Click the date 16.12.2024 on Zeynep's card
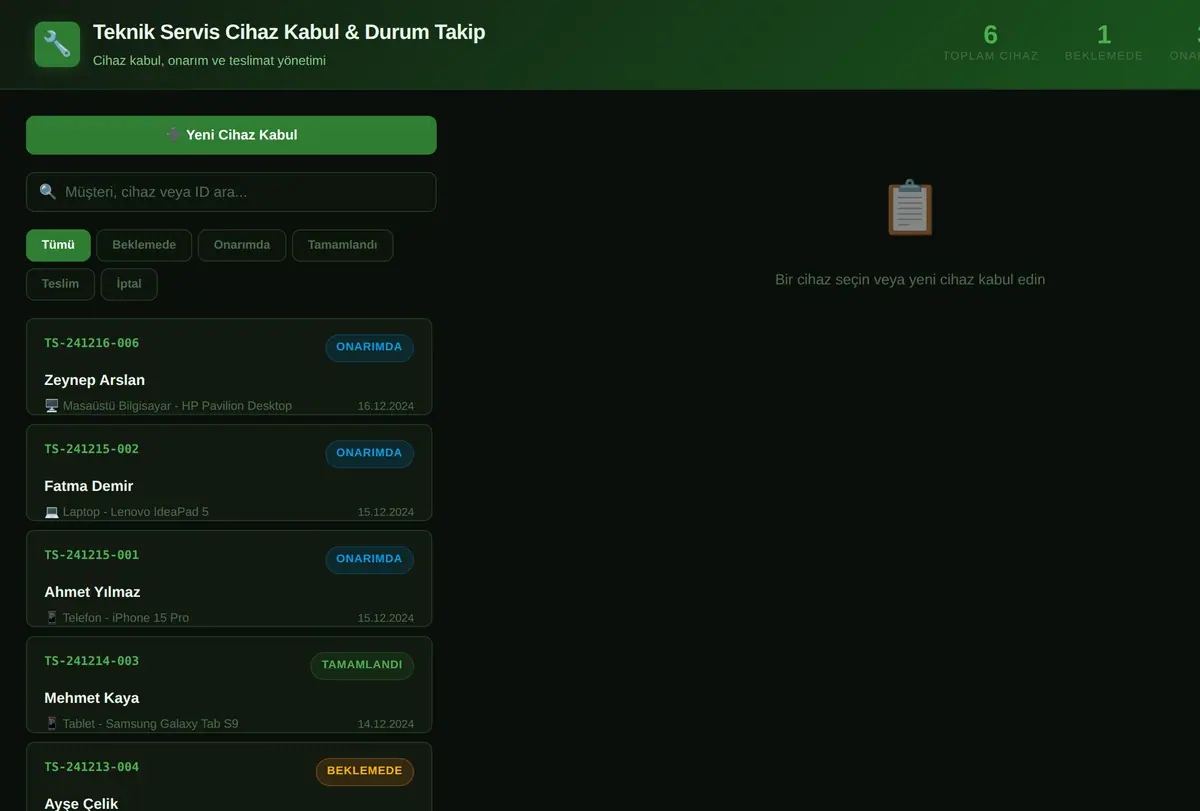The image size is (1200, 811). point(386,406)
